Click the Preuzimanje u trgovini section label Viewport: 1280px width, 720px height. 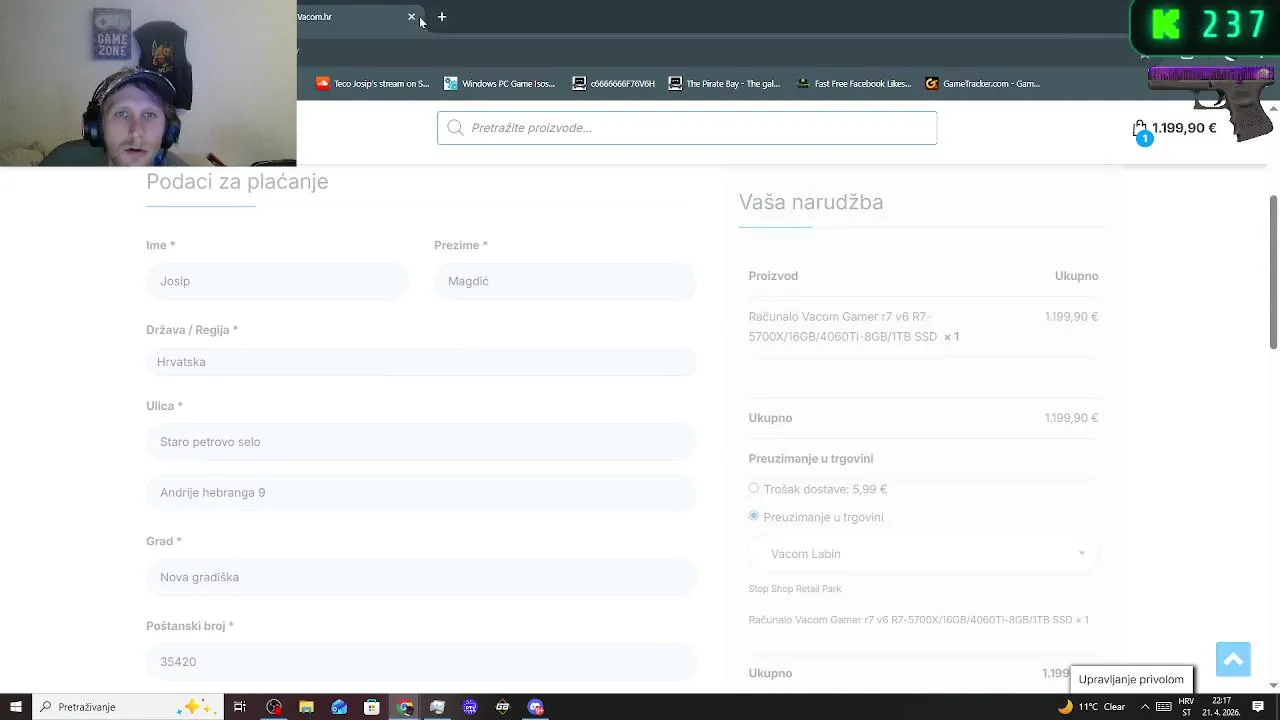click(811, 459)
